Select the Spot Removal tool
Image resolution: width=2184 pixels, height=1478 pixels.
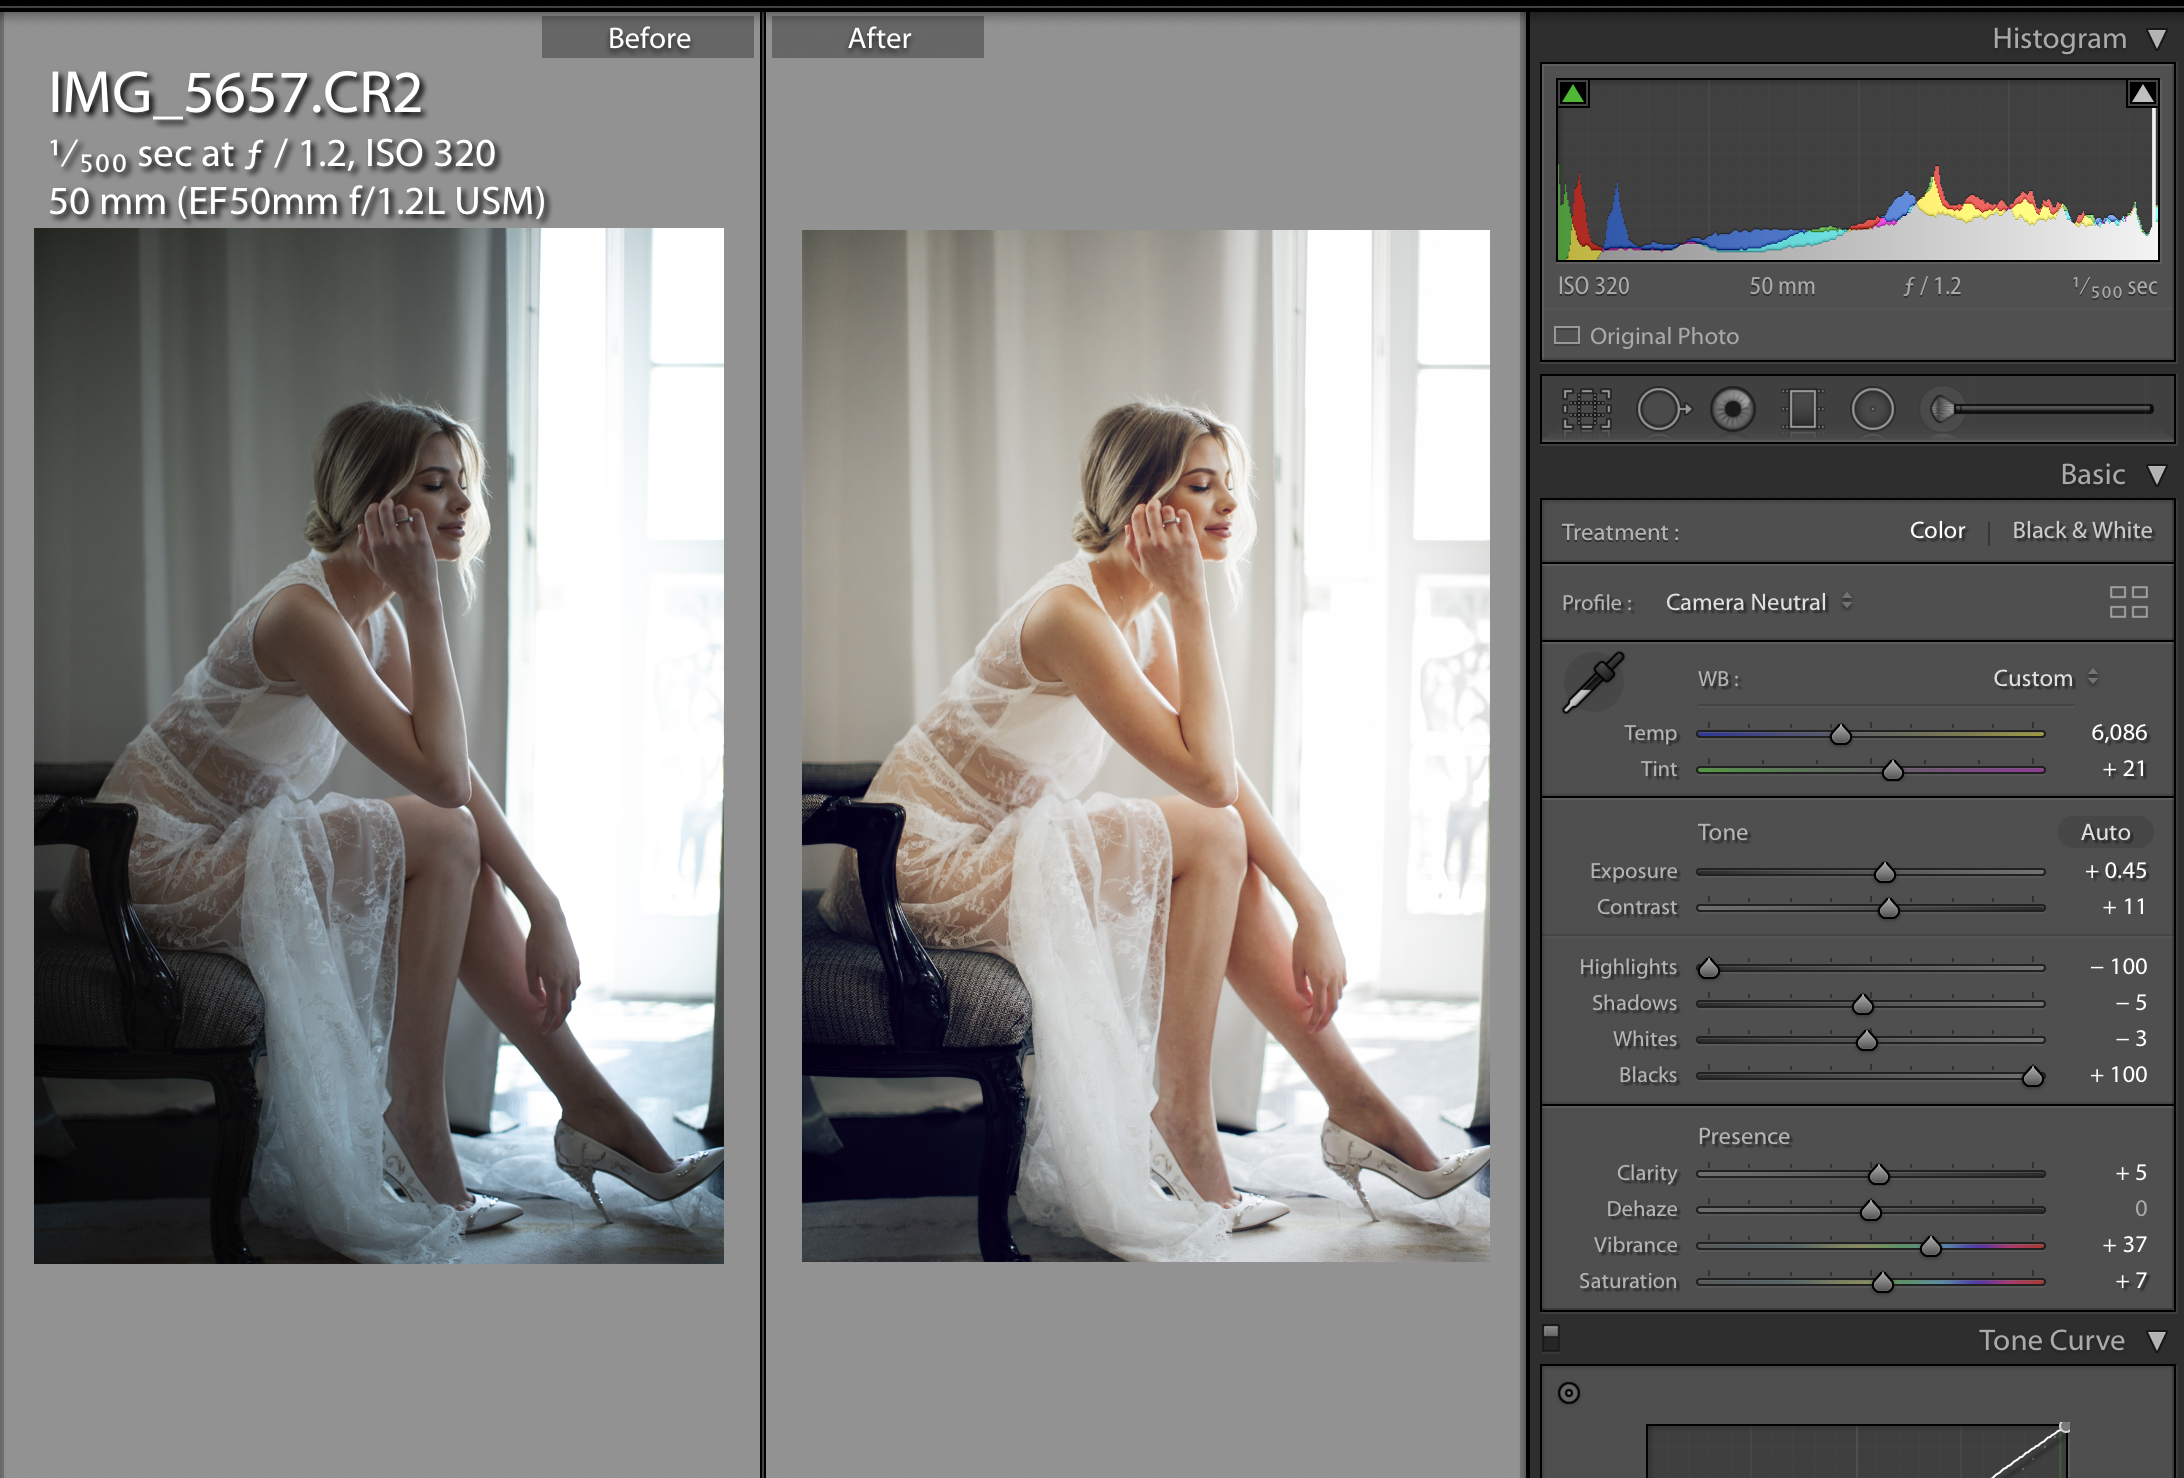(1661, 409)
